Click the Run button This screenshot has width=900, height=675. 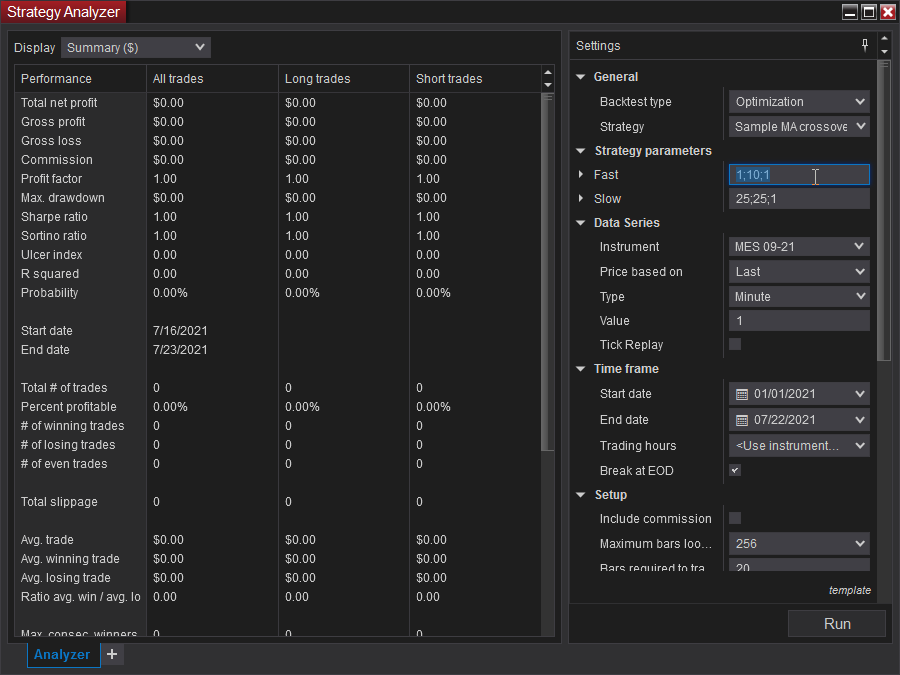(837, 624)
